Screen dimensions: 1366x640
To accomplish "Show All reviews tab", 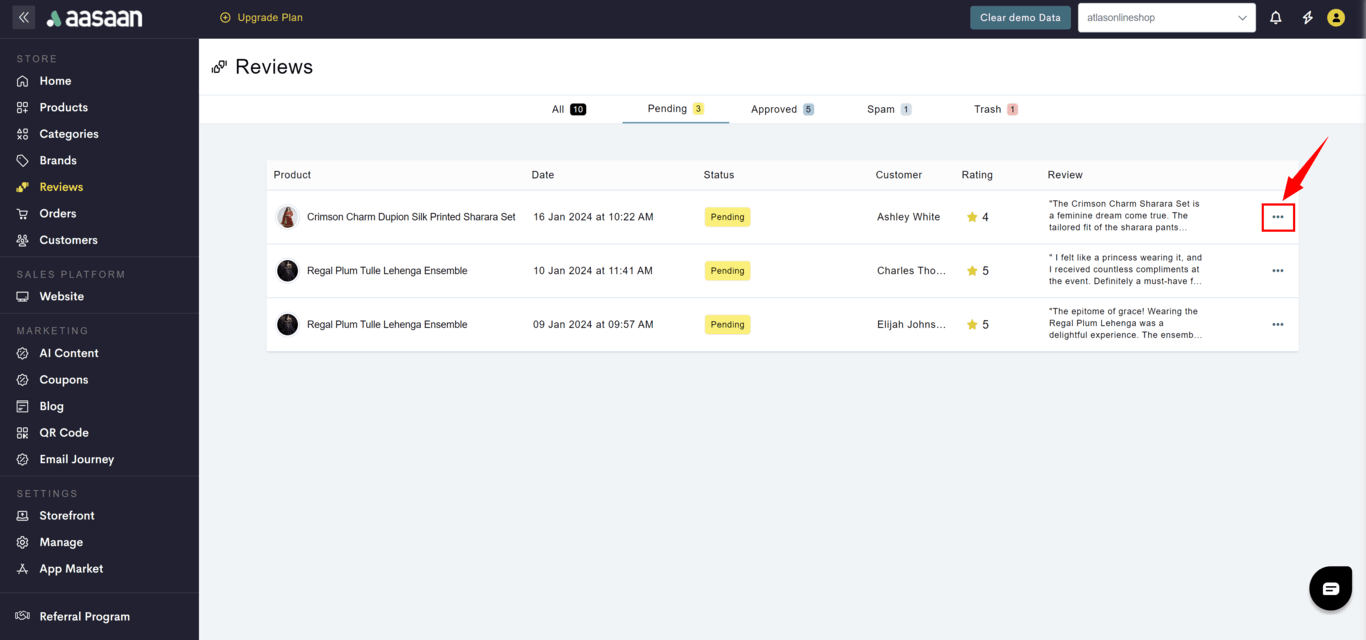I will [568, 109].
